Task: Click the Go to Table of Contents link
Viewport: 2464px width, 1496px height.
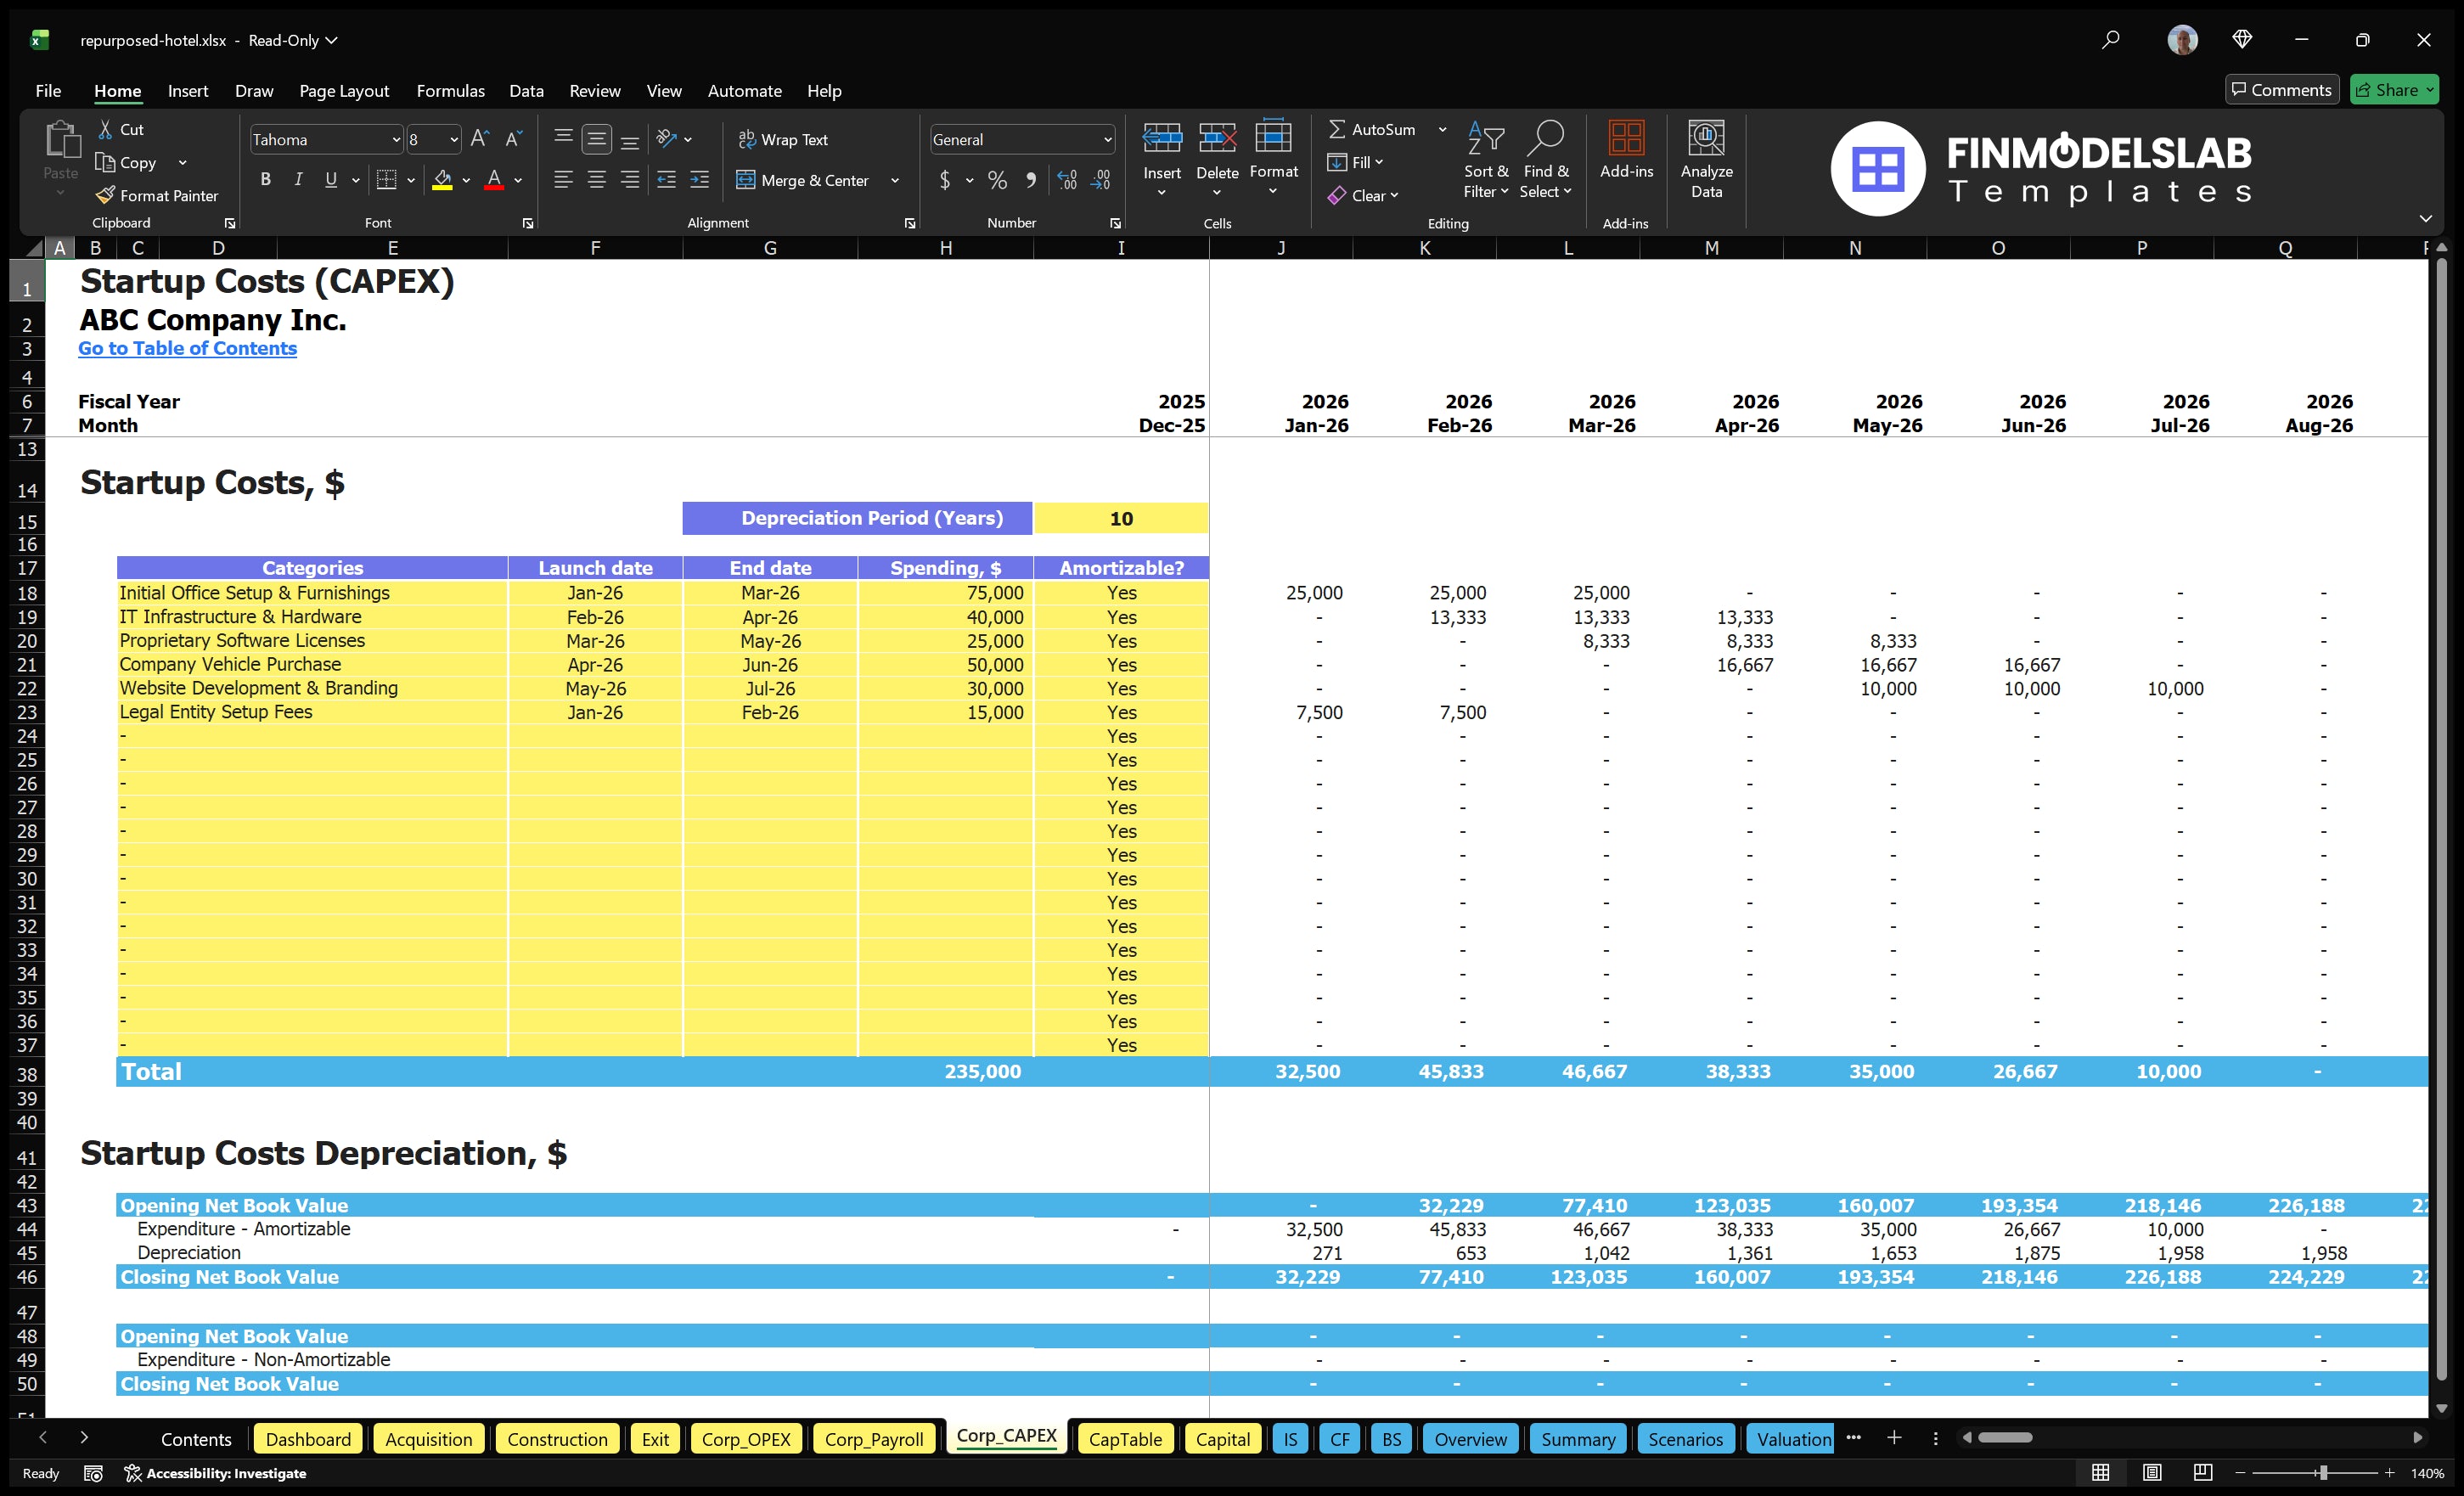Action: pyautogui.click(x=187, y=348)
